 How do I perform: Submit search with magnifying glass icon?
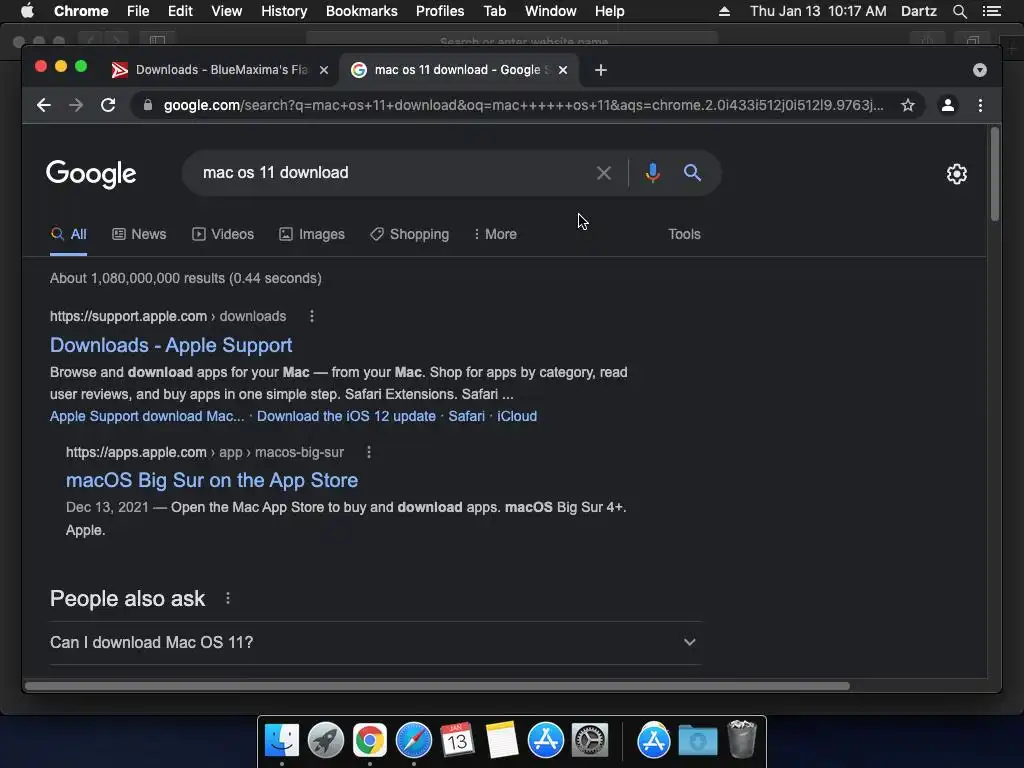point(692,173)
